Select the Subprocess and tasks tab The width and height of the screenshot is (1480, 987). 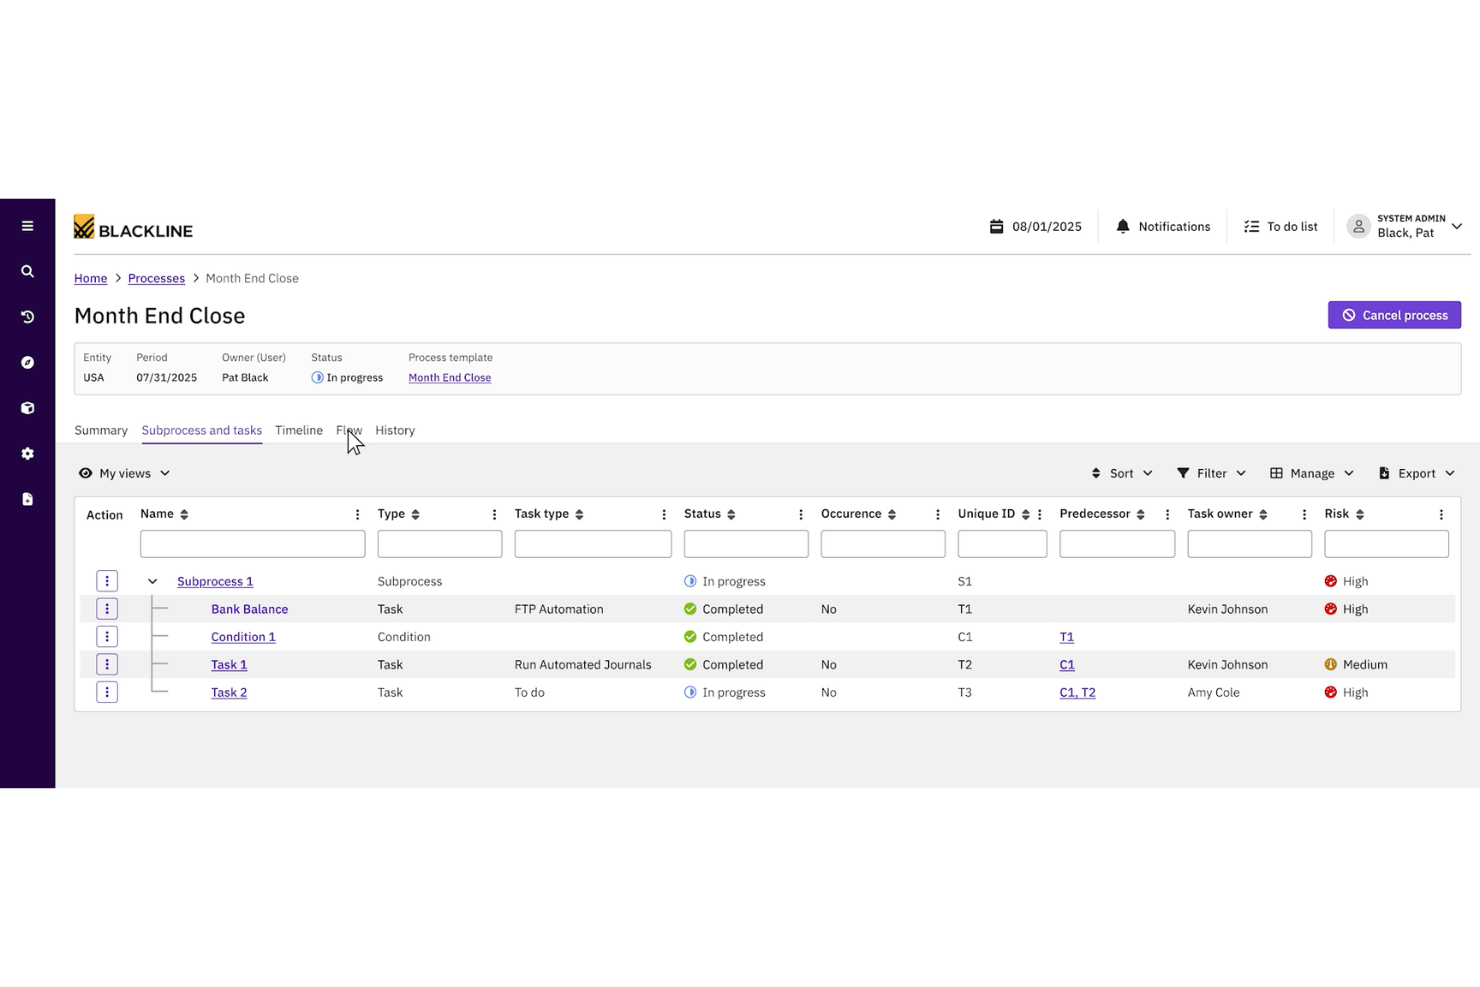202,430
